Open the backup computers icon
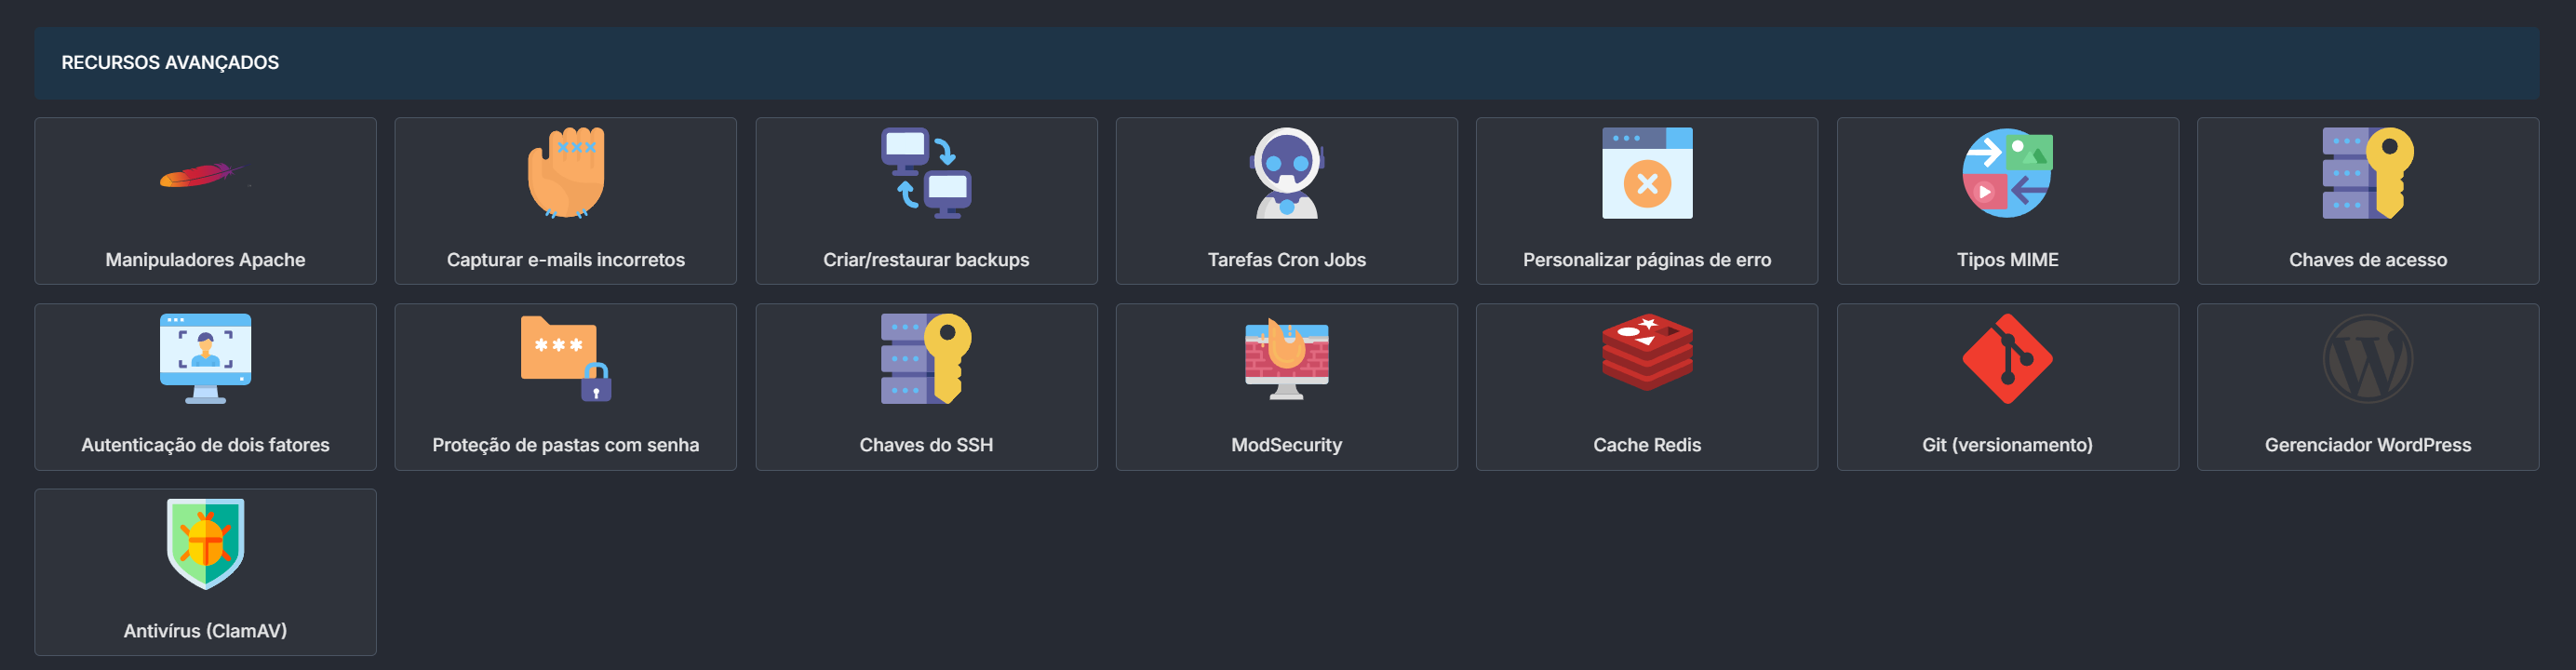The image size is (2576, 670). tap(926, 172)
